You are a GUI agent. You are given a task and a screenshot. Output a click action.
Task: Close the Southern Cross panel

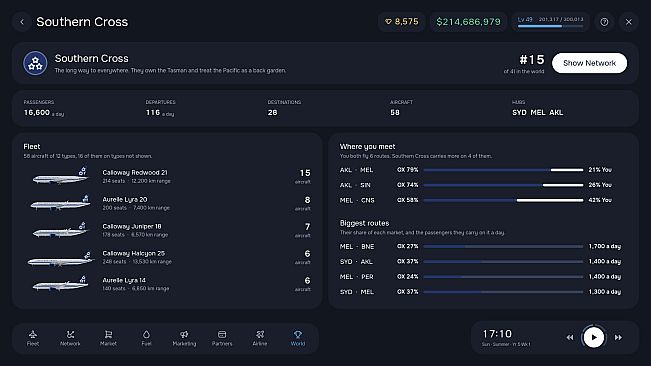tap(629, 22)
